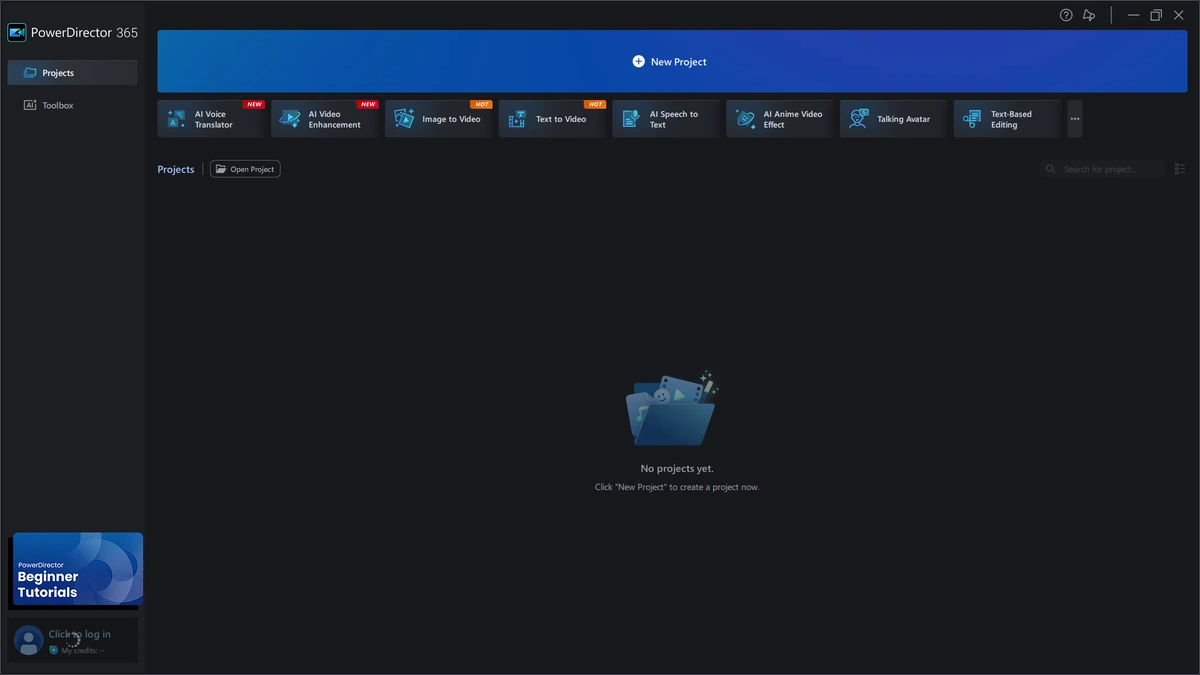
Task: Launch AI Anime Video Effect
Action: click(780, 119)
